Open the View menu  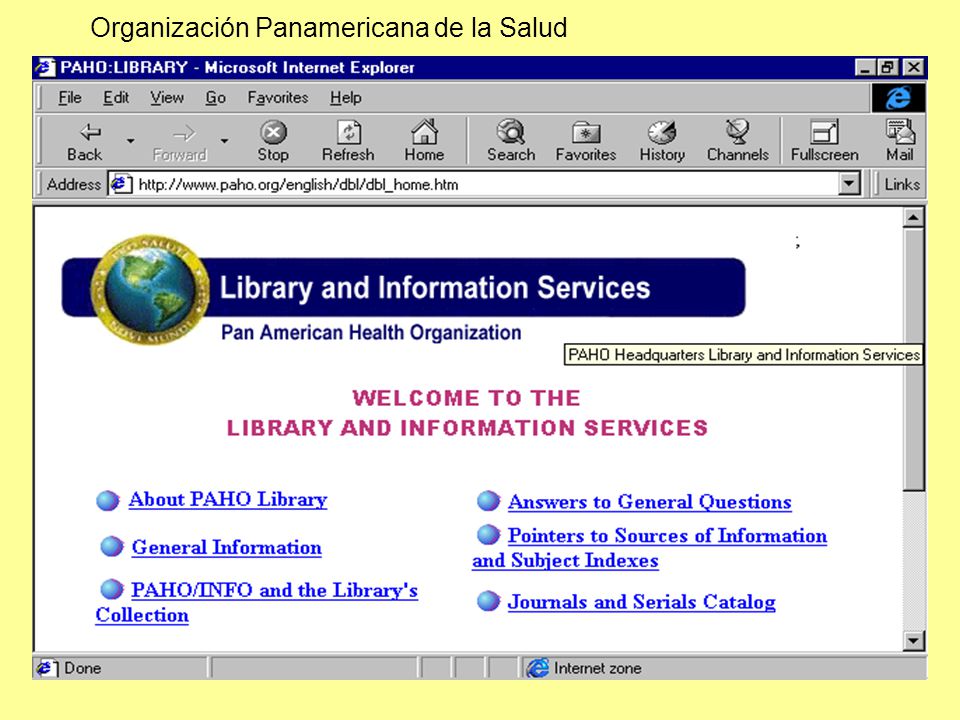point(167,98)
